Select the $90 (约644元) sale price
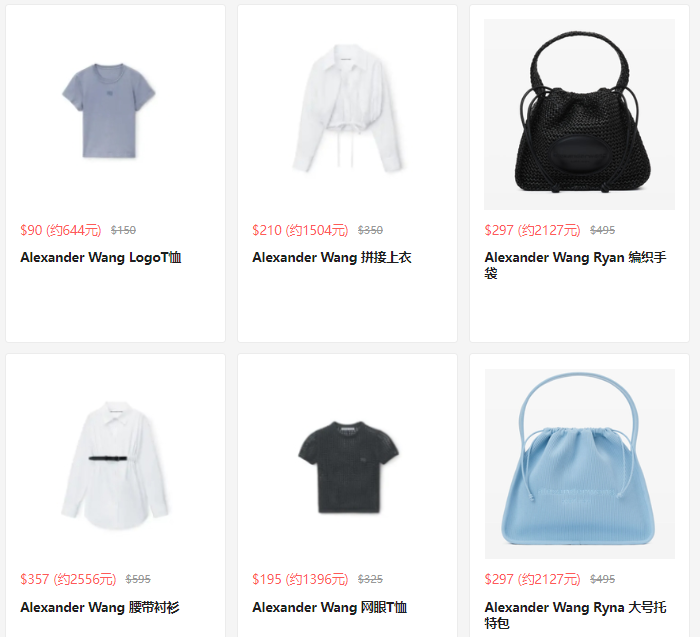 pos(61,230)
